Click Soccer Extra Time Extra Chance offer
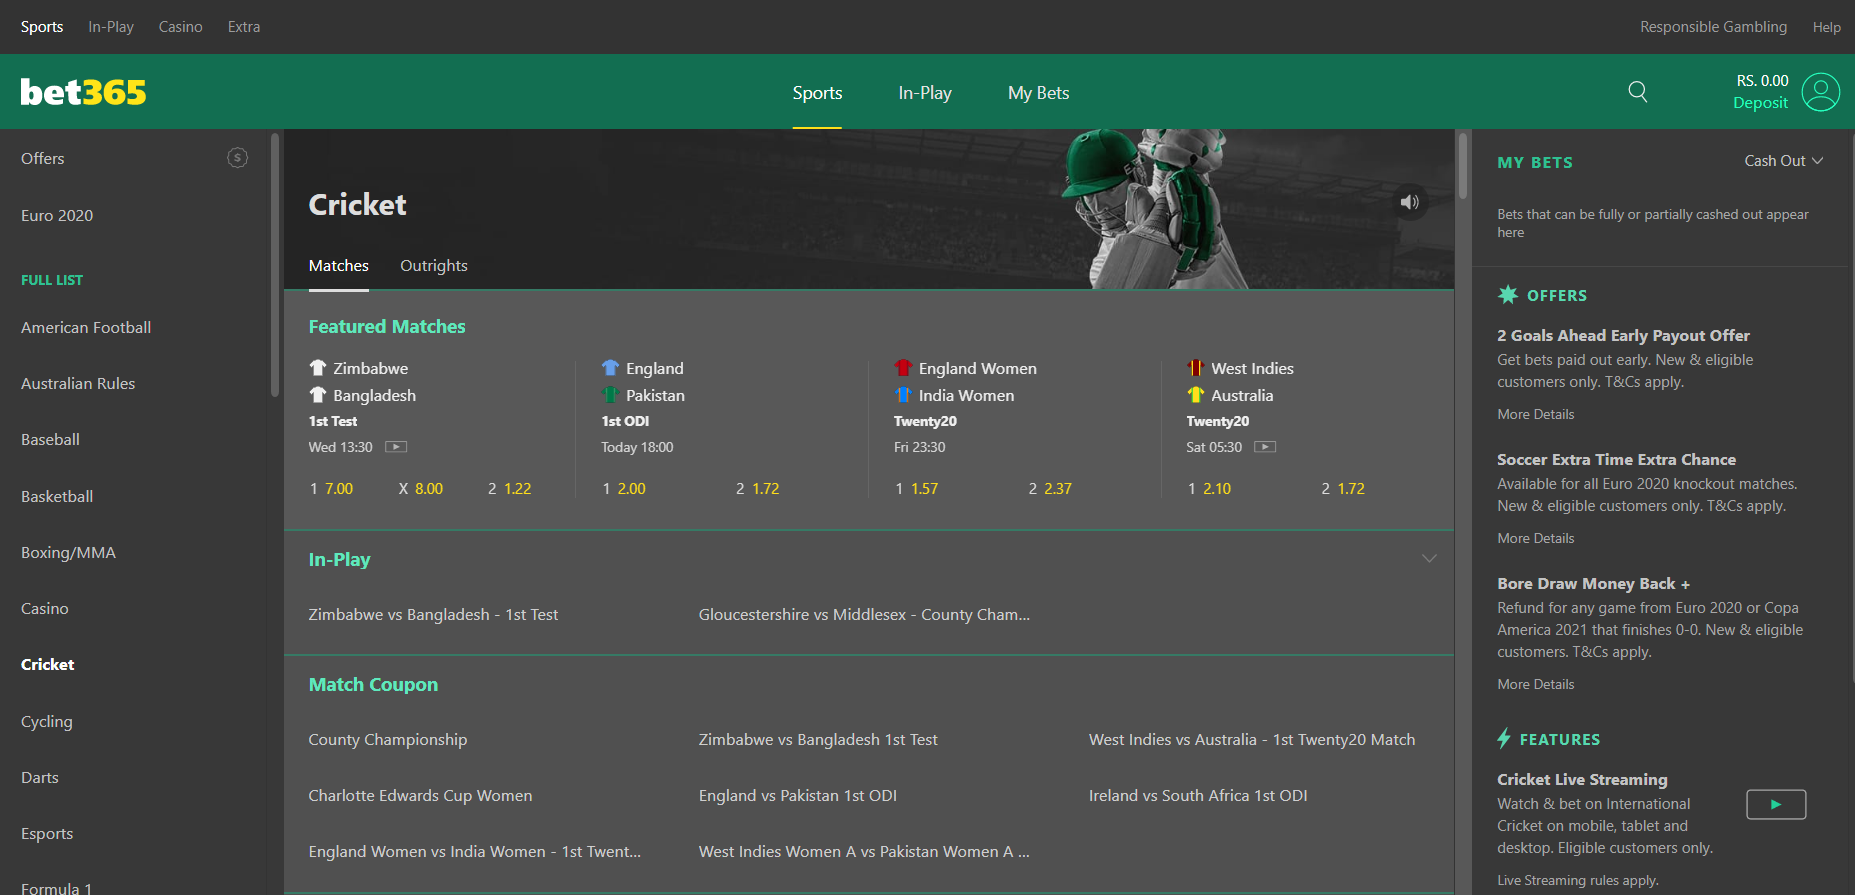This screenshot has height=895, width=1855. pos(1616,460)
